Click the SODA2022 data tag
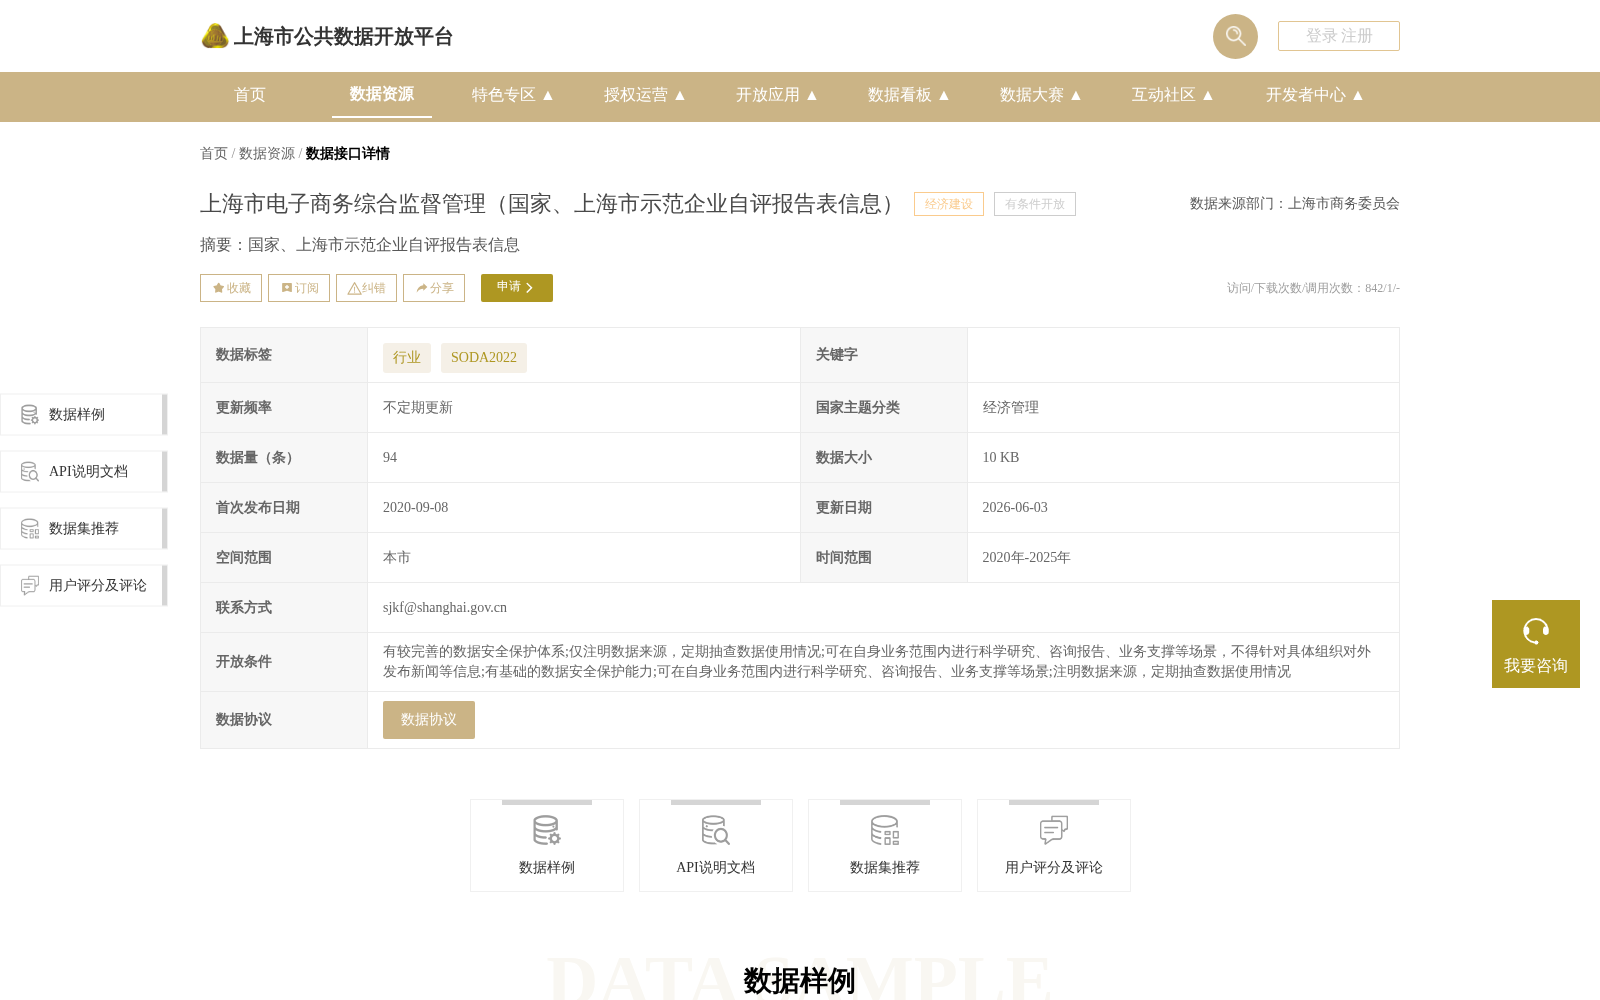The width and height of the screenshot is (1600, 1000). coord(484,358)
